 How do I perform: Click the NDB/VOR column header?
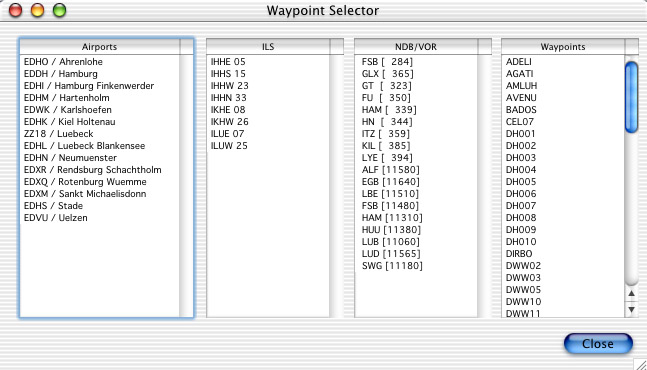(x=416, y=47)
